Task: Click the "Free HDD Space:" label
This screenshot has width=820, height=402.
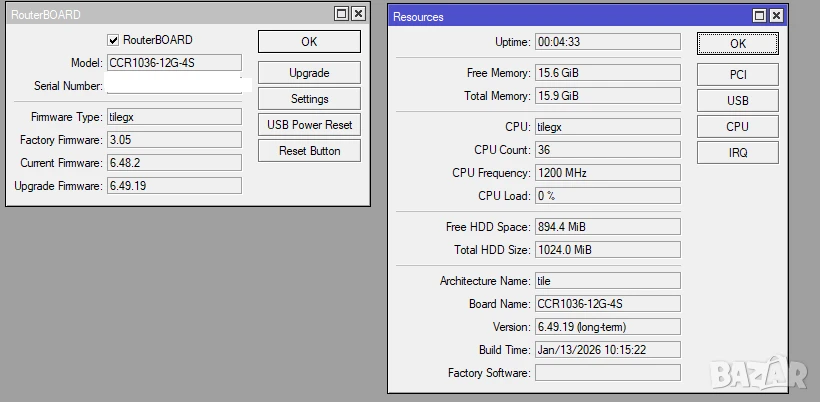Action: (488, 227)
